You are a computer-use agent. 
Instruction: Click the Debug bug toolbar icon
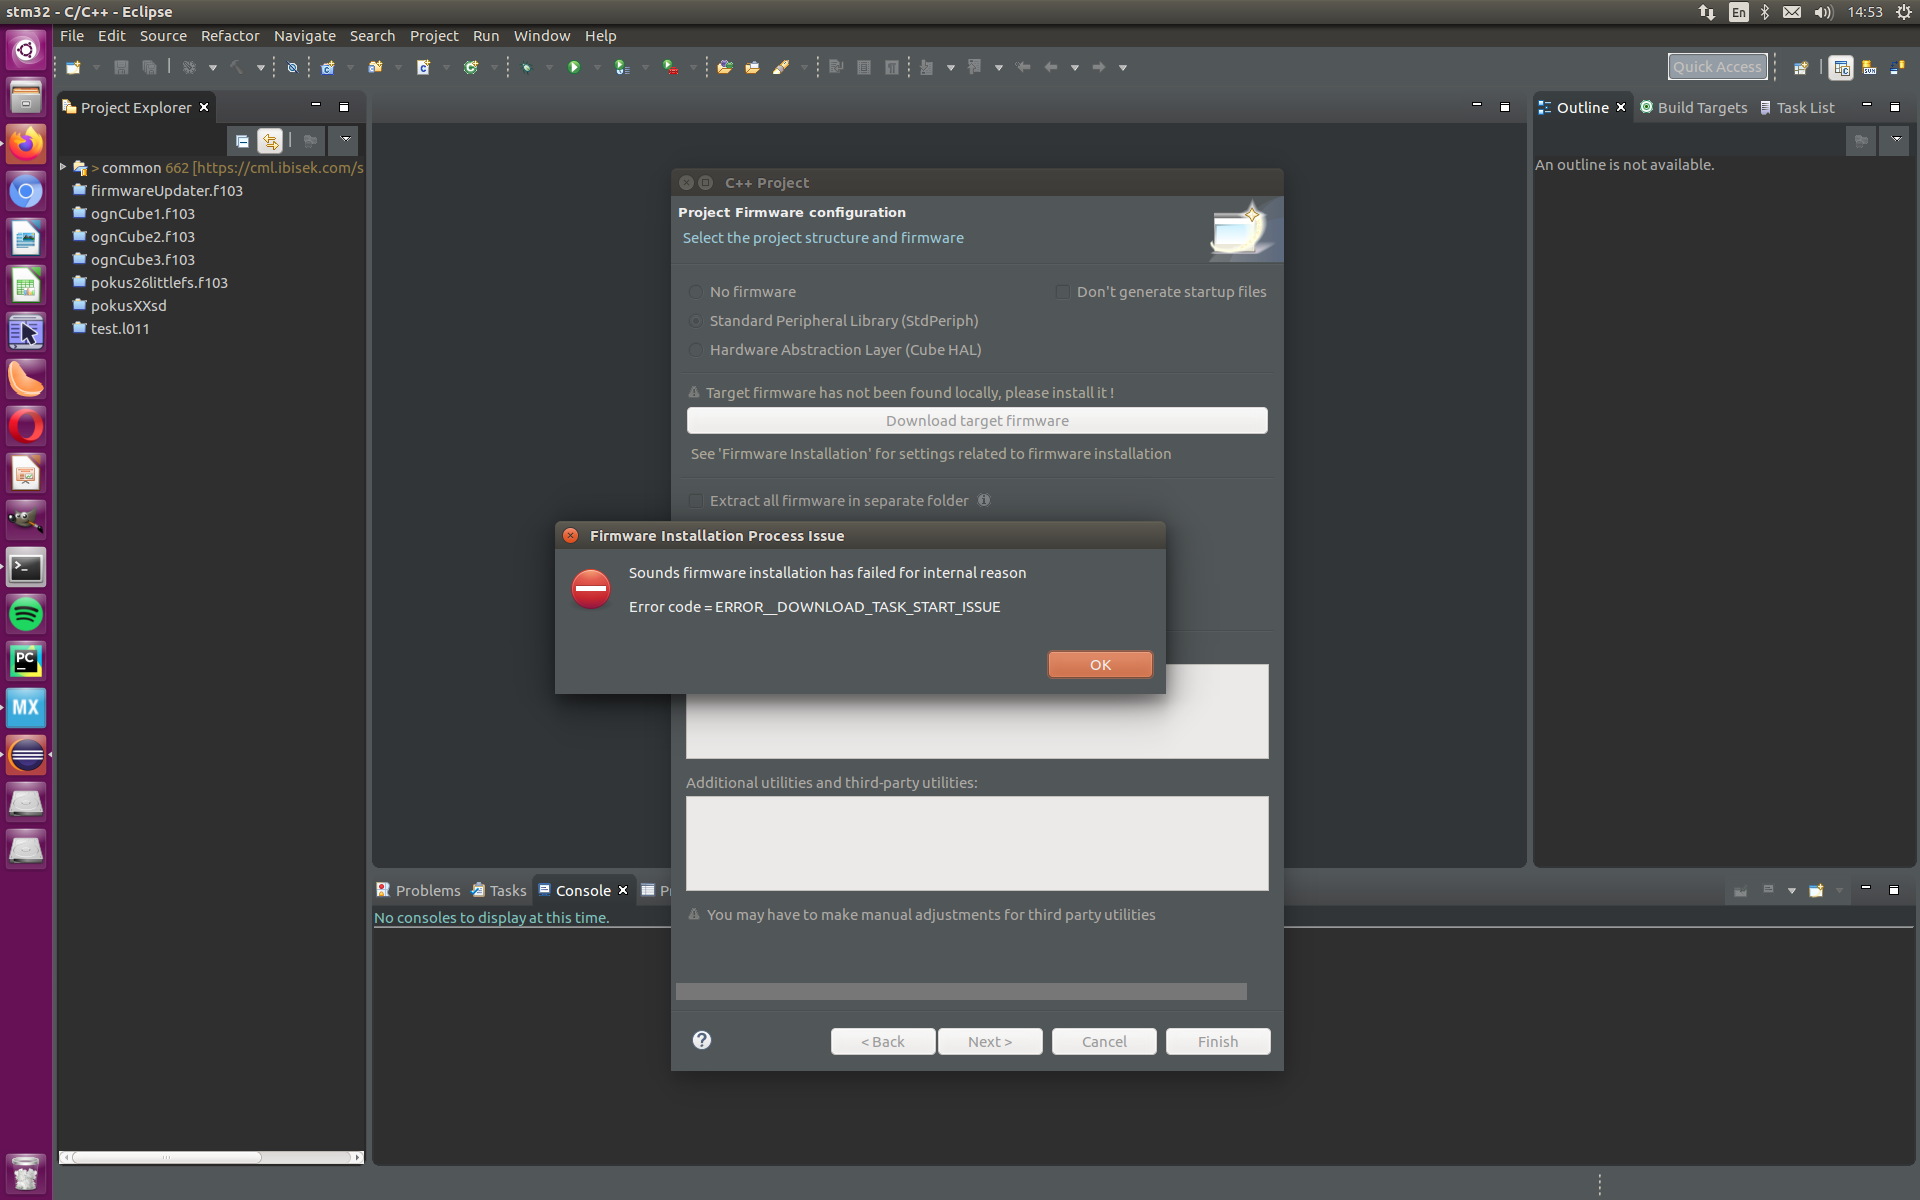[x=526, y=67]
